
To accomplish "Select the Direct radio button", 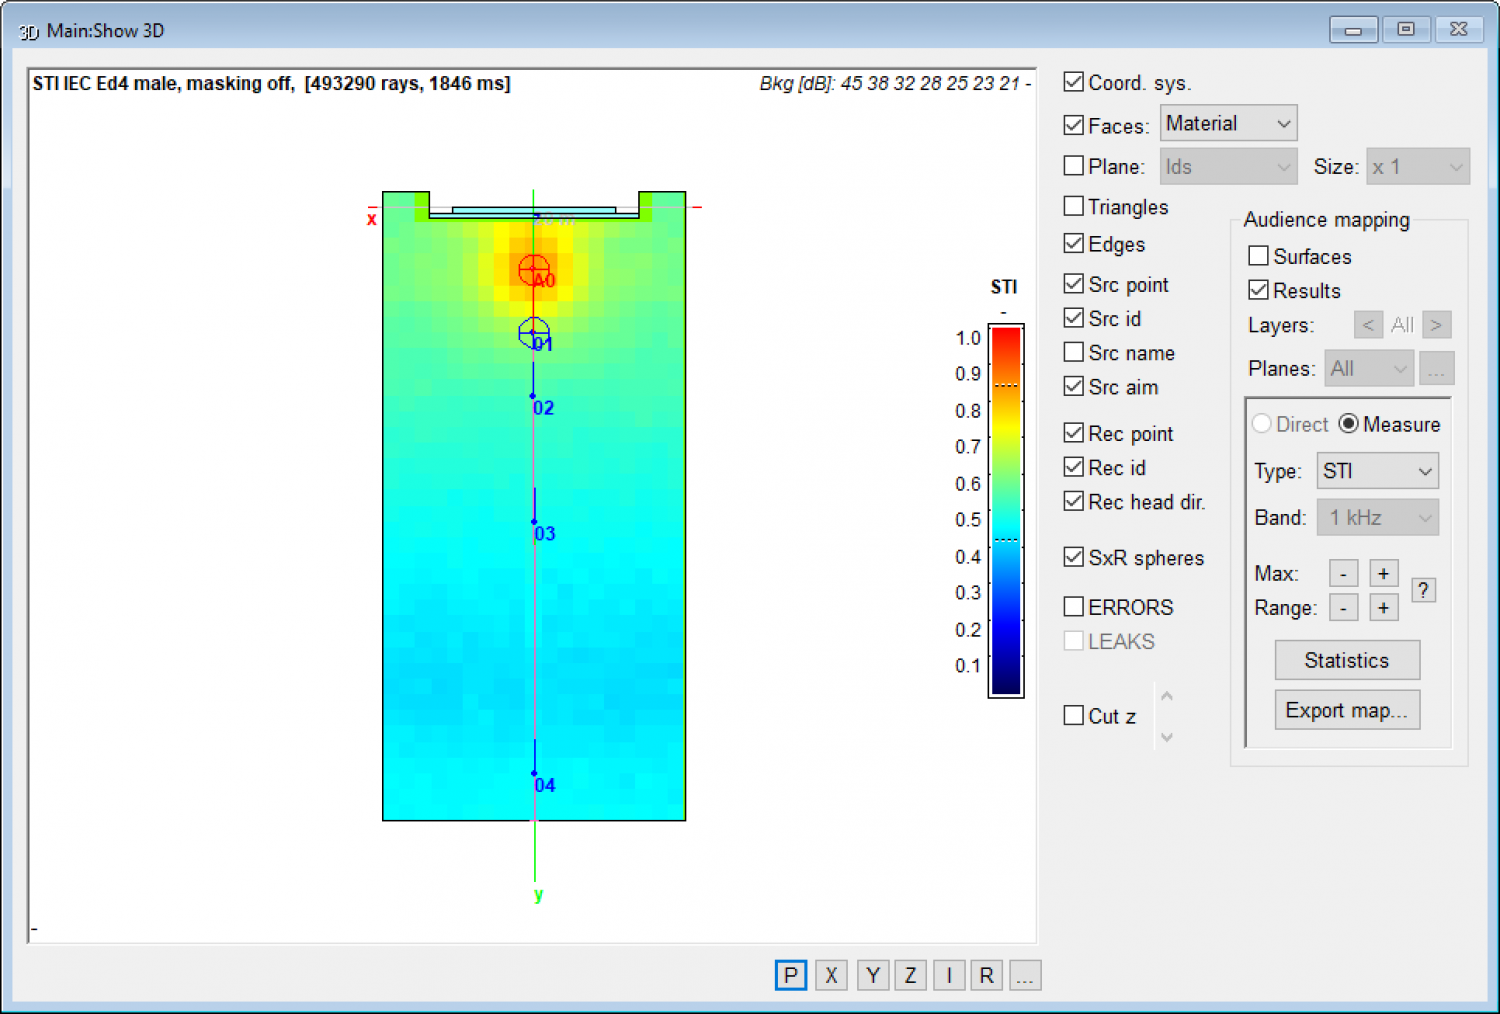I will coord(1262,423).
